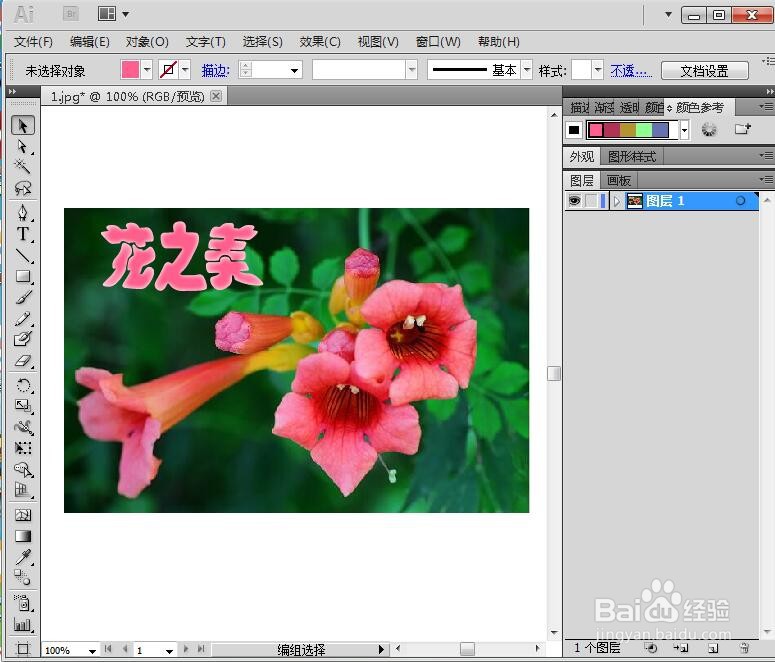The image size is (775, 662).
Task: Select the Blend tool
Action: pos(23,577)
